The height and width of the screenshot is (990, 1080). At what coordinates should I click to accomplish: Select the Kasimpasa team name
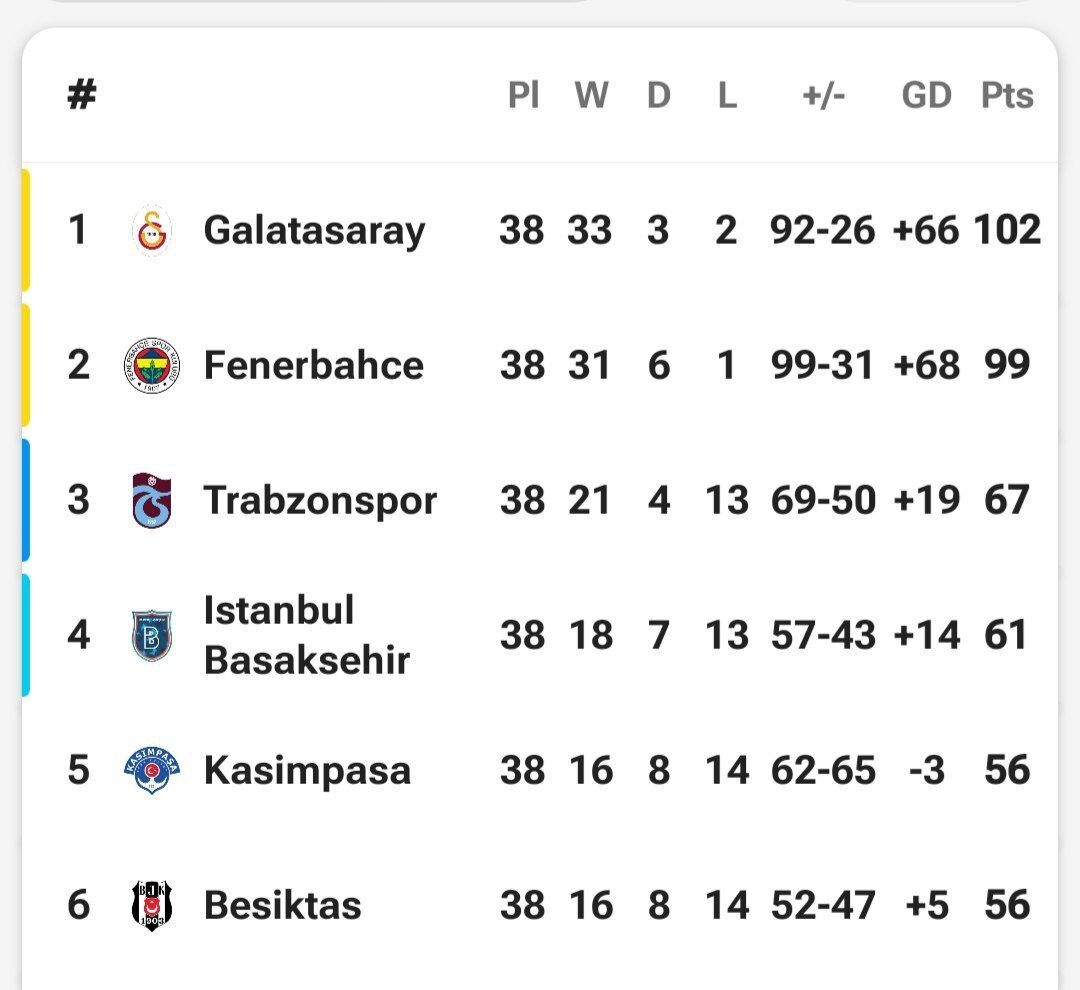[307, 770]
